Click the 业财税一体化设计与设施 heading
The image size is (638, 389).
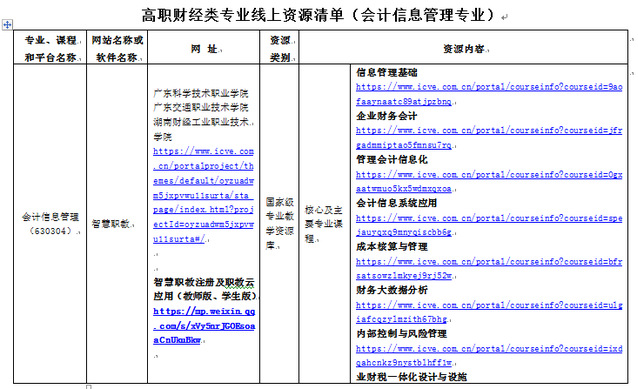(411, 377)
